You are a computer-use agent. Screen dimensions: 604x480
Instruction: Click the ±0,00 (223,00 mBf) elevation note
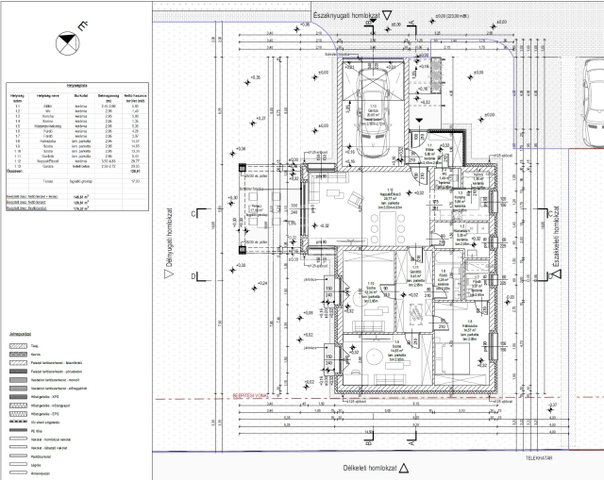click(x=453, y=16)
